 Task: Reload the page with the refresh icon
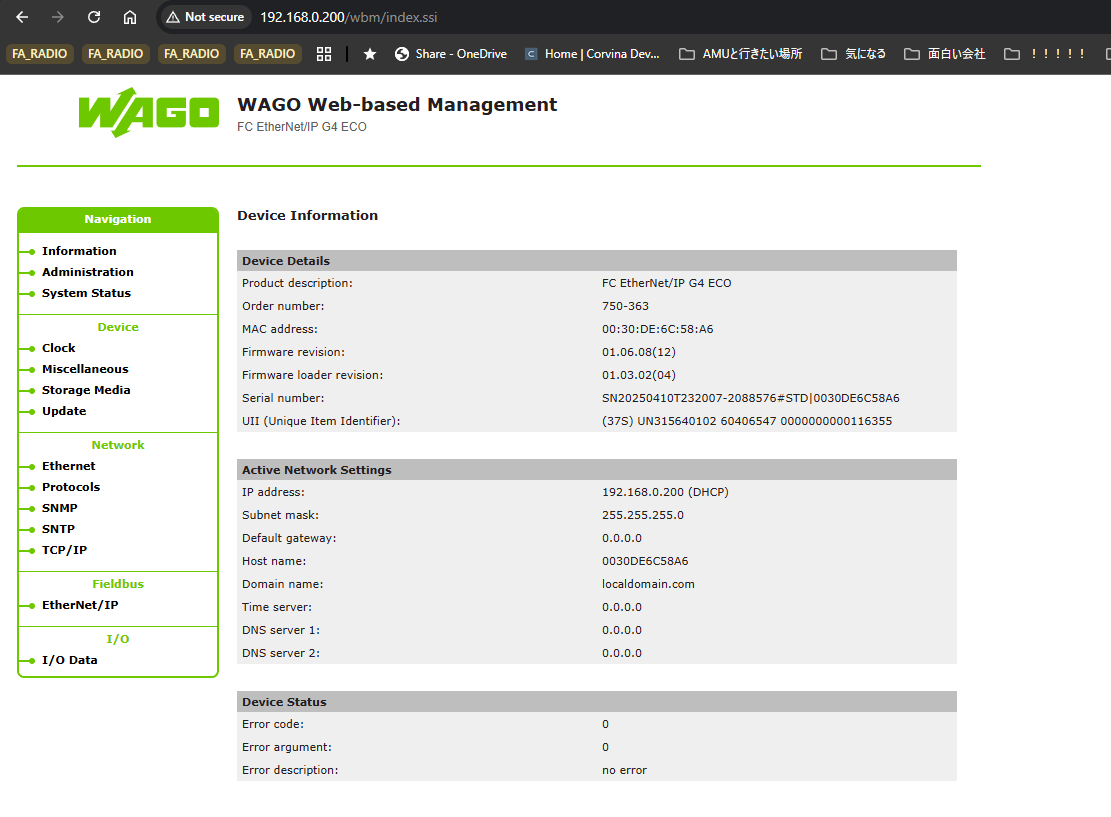click(x=94, y=17)
